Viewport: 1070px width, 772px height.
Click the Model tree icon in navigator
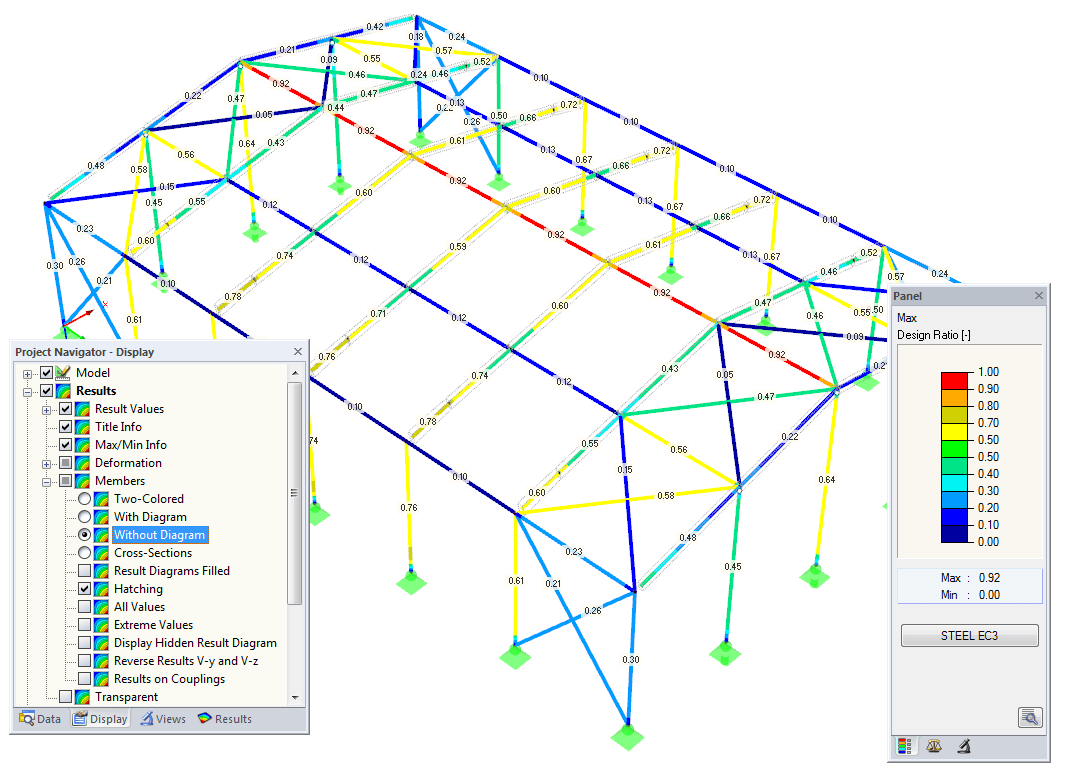62,372
